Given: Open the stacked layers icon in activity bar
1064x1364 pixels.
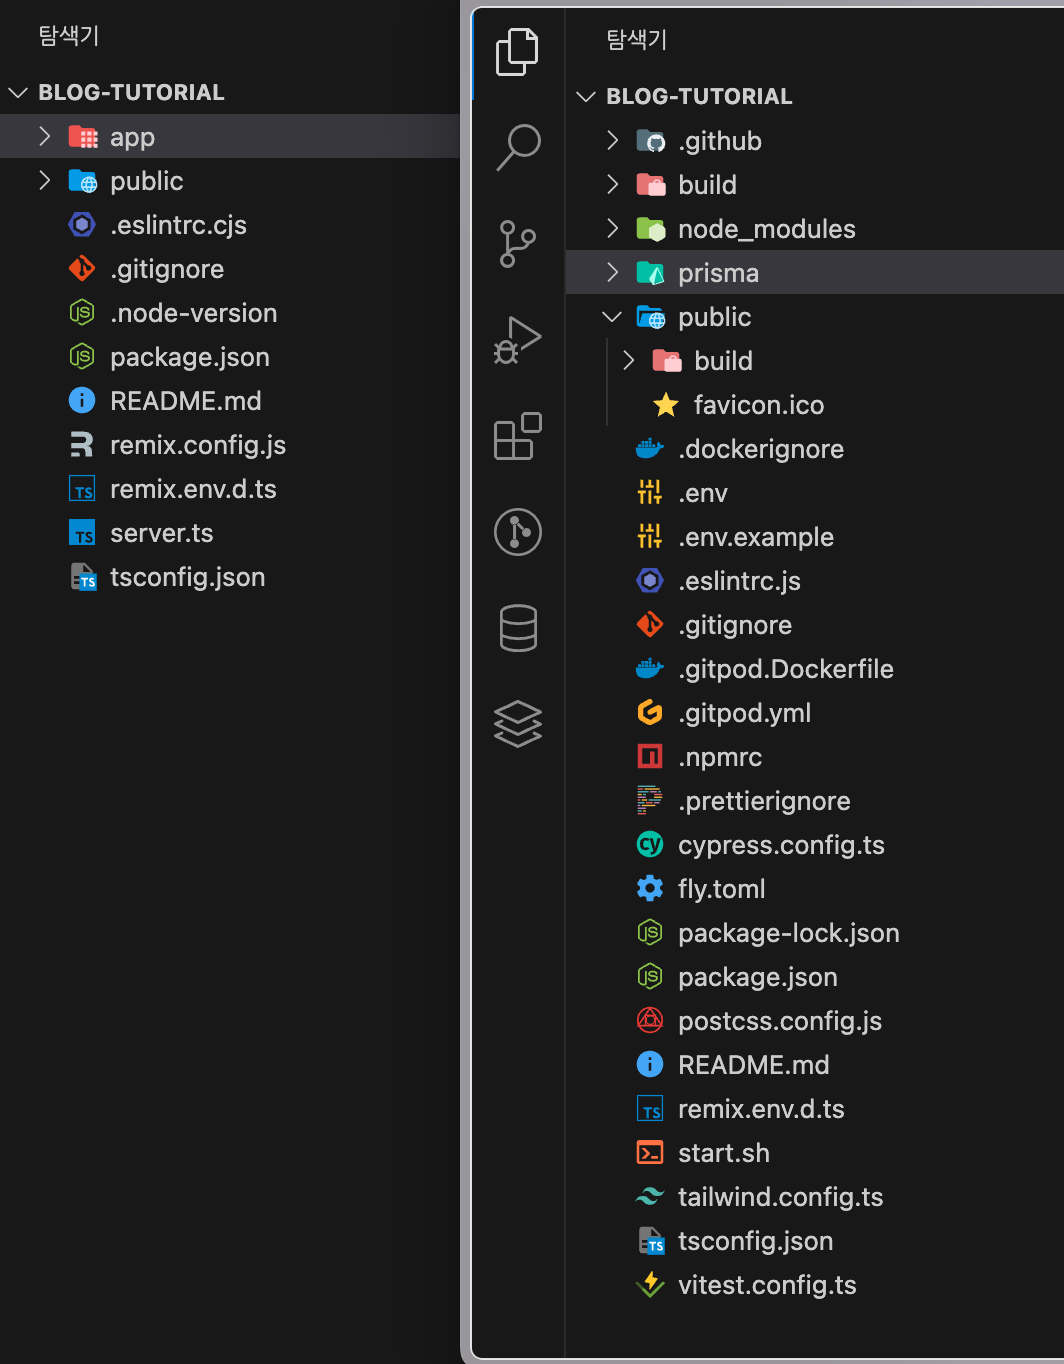Looking at the screenshot, I should click(518, 724).
